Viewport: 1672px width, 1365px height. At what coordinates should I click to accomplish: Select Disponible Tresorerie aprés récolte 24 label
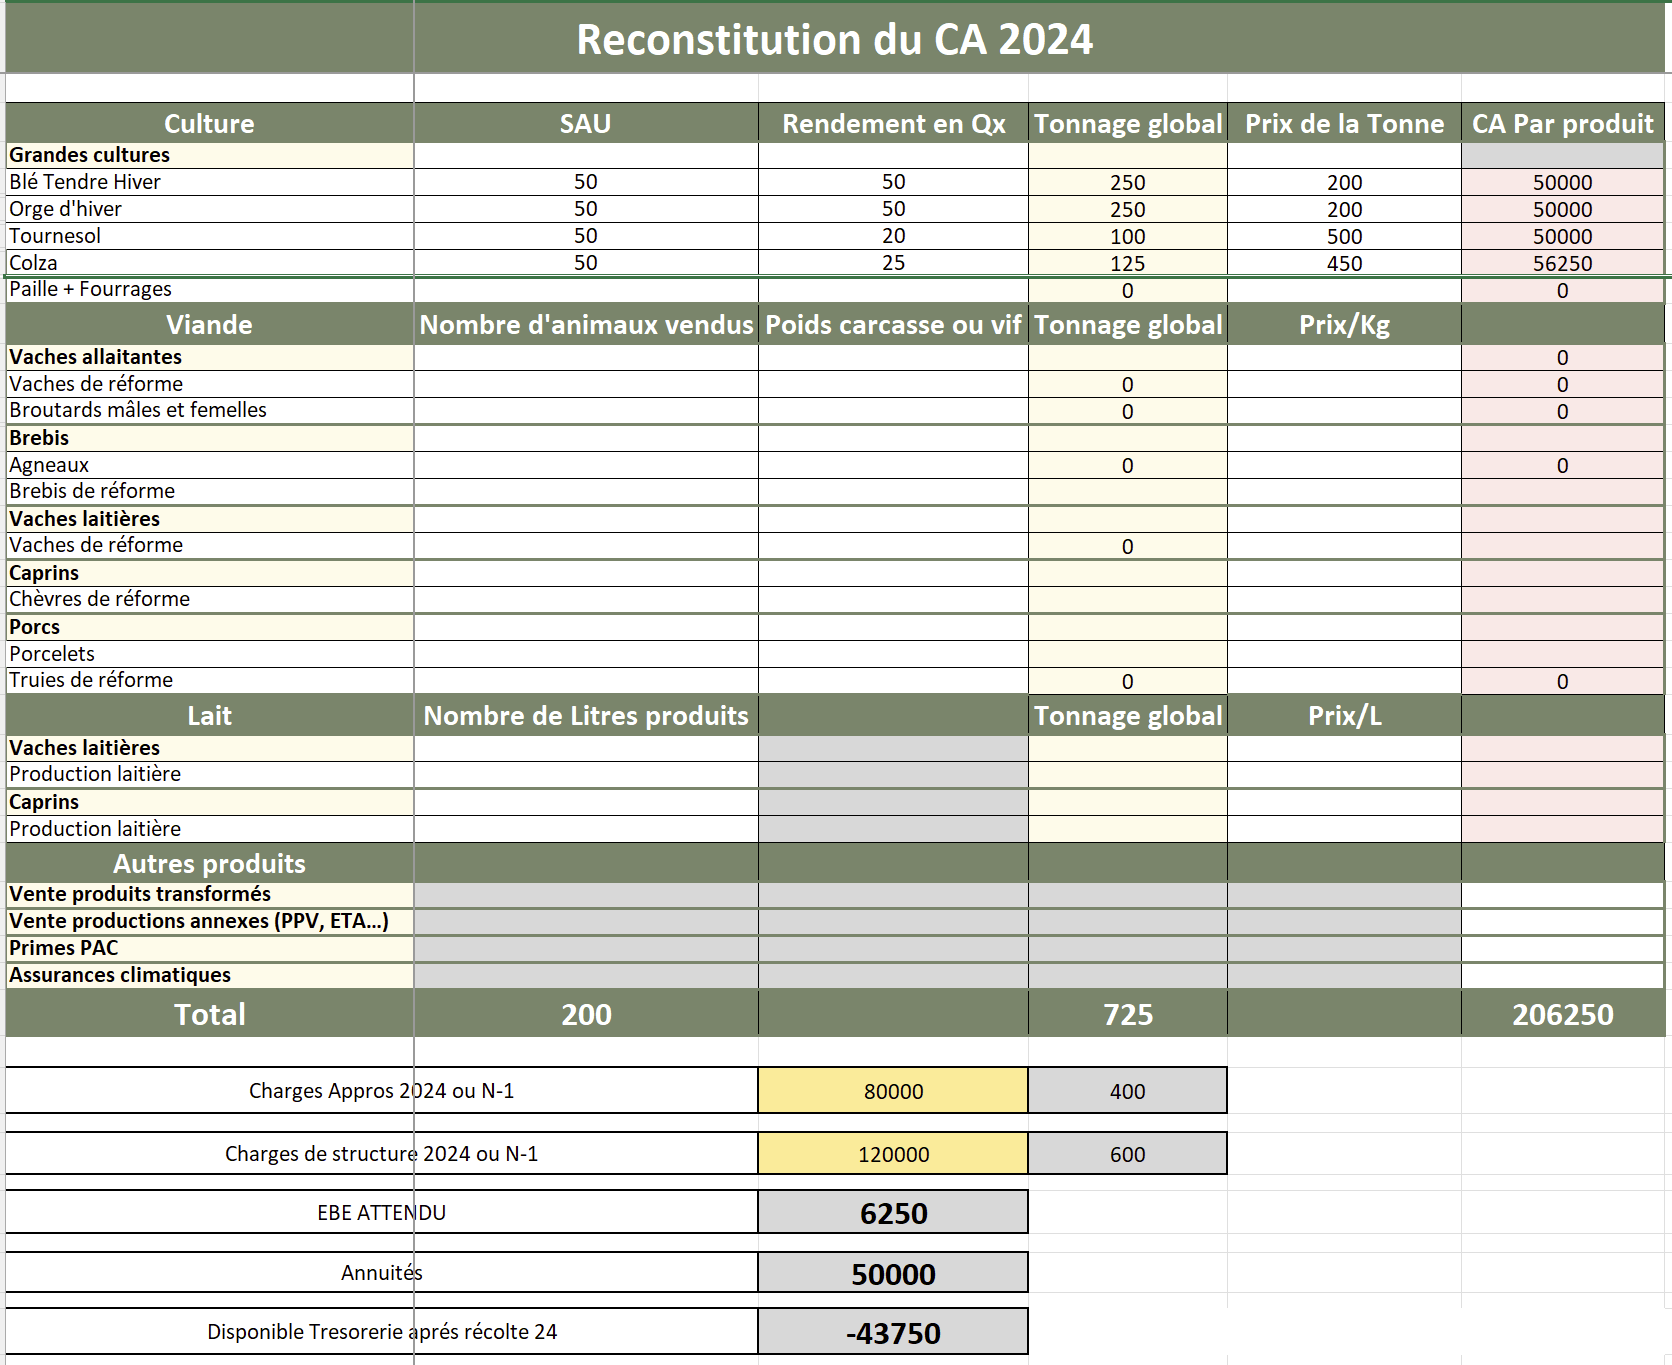381,1332
